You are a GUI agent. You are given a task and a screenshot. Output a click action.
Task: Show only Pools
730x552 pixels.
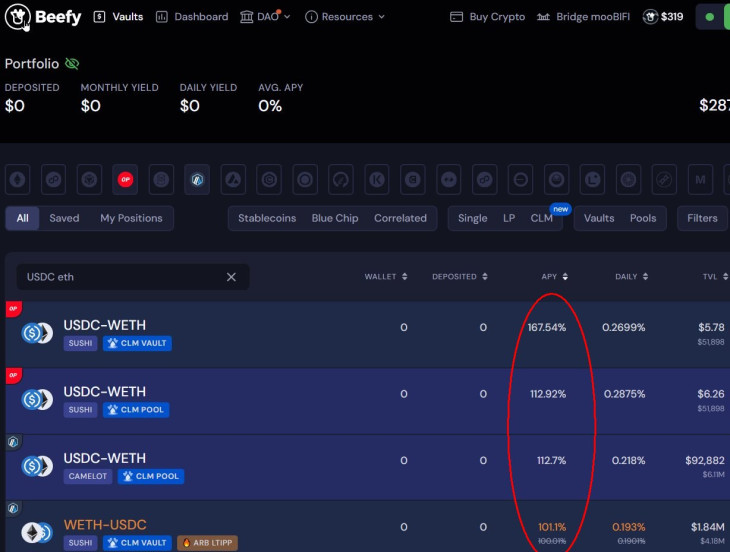pyautogui.click(x=643, y=218)
